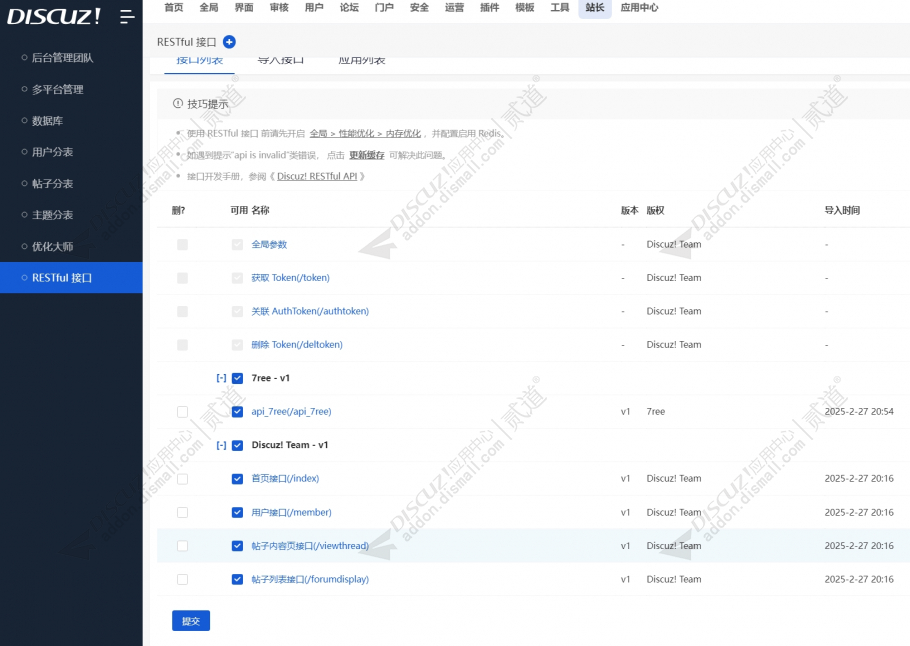Open the 全局 > 性能优化 > 内存优化 link
Screen dimensions: 910x646
(365, 133)
